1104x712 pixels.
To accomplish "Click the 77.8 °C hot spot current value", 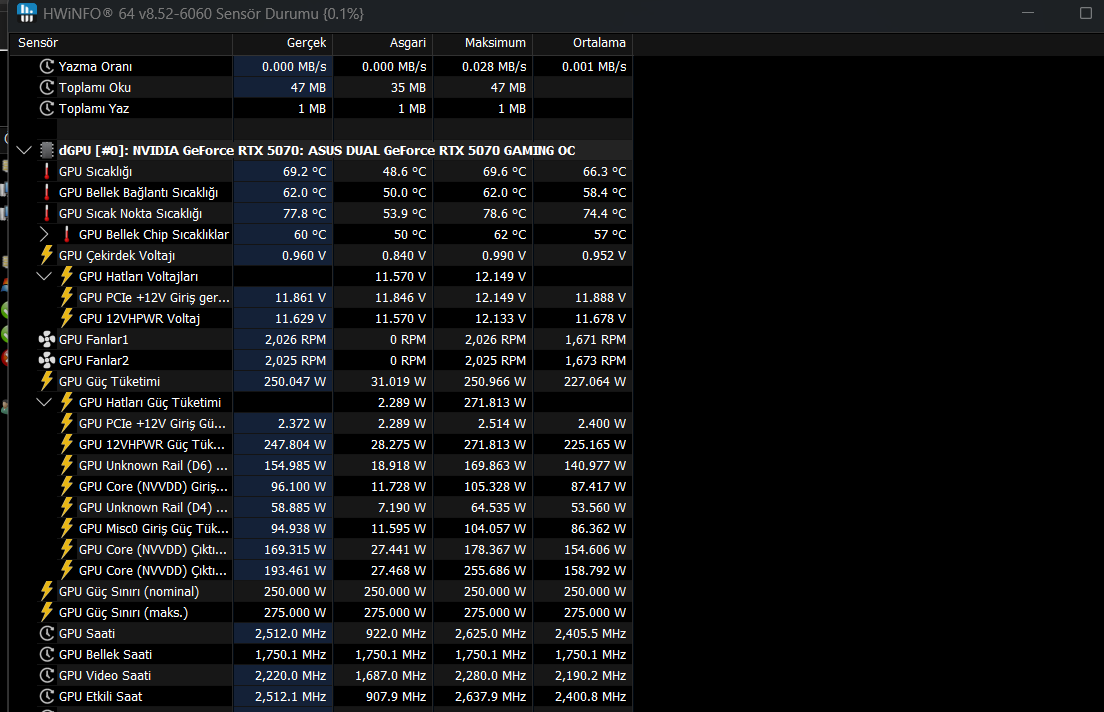I will click(304, 213).
